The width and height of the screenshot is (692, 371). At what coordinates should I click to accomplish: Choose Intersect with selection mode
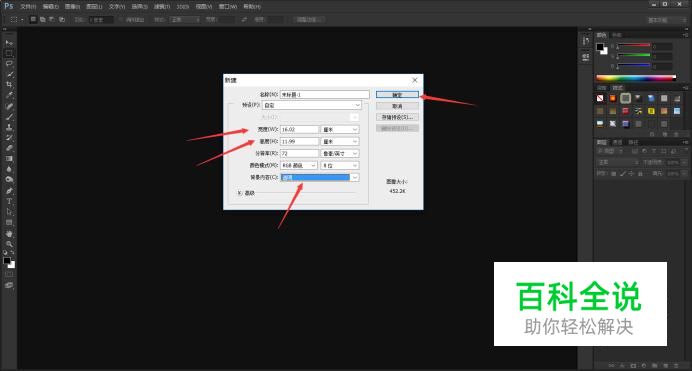pyautogui.click(x=62, y=19)
